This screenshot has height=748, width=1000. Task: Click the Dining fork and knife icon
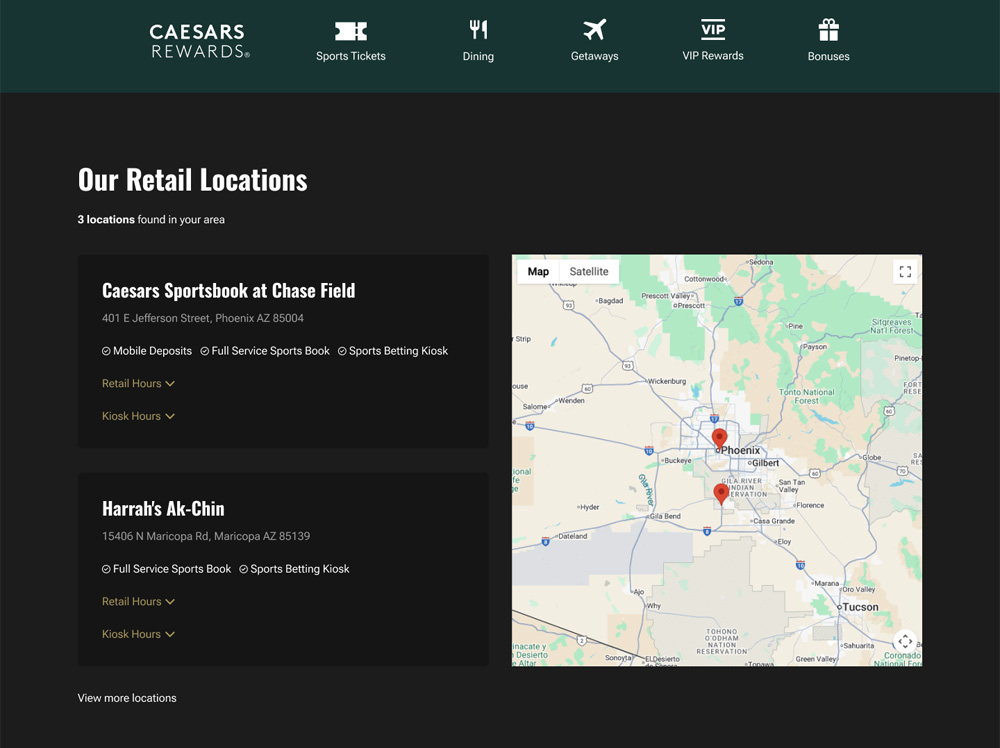(478, 30)
